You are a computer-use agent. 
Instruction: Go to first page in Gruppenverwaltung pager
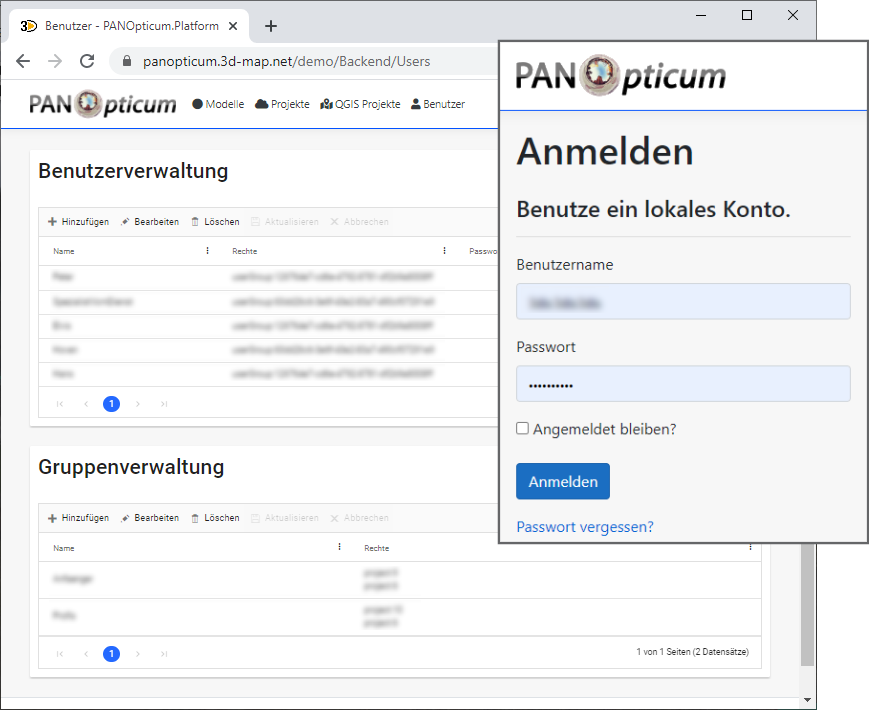pos(60,654)
